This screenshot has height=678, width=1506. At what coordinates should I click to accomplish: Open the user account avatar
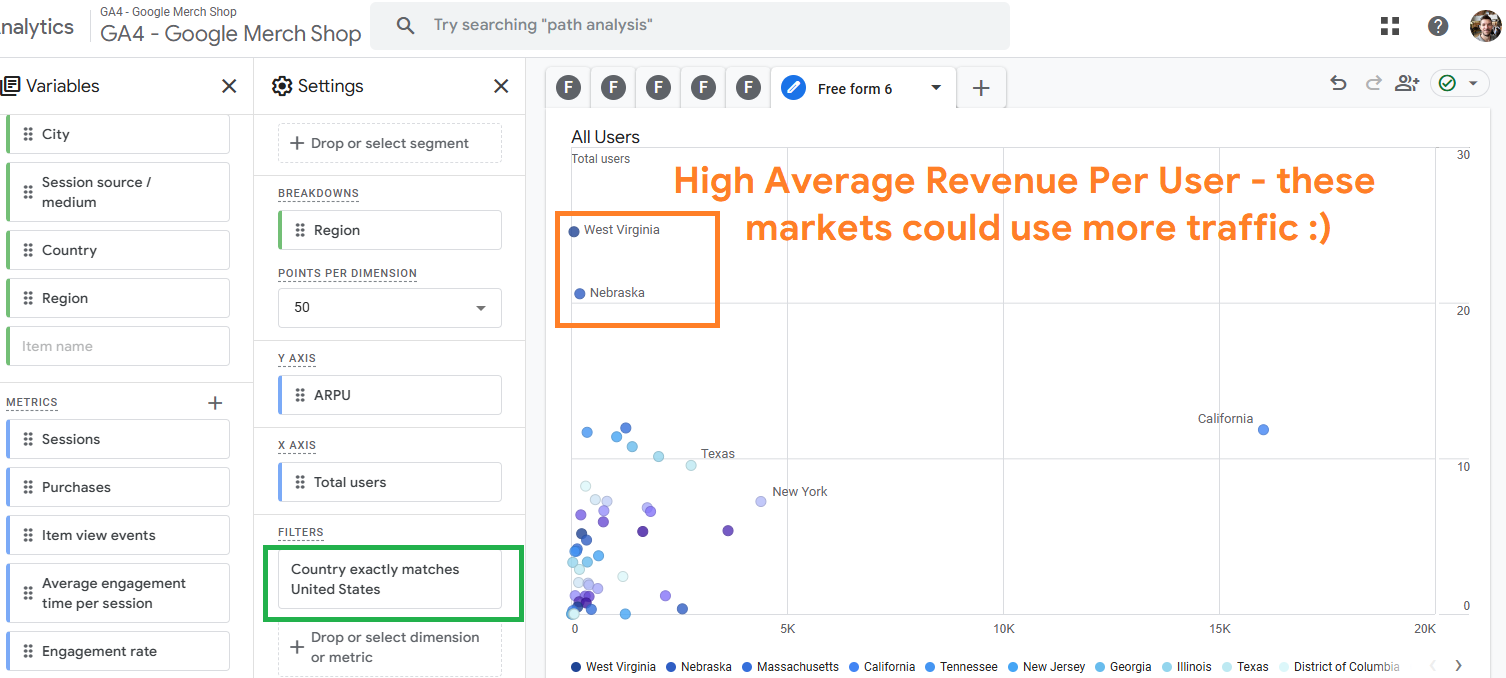[x=1485, y=26]
